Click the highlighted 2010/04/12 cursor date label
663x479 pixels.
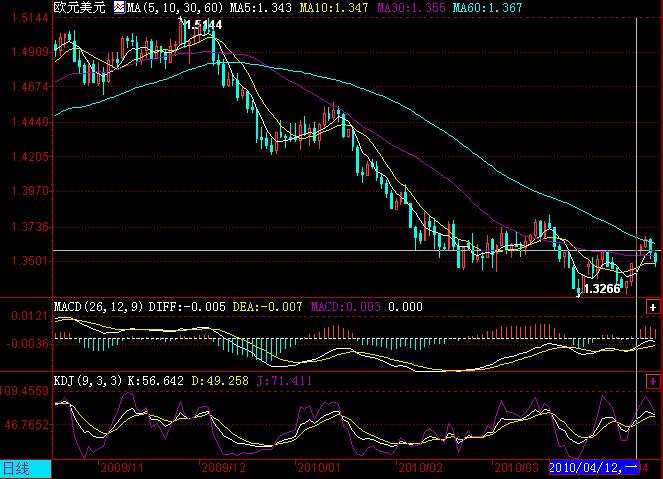click(594, 468)
